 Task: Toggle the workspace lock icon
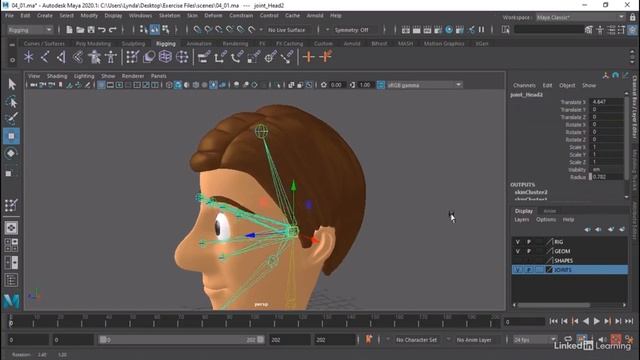click(x=633, y=17)
